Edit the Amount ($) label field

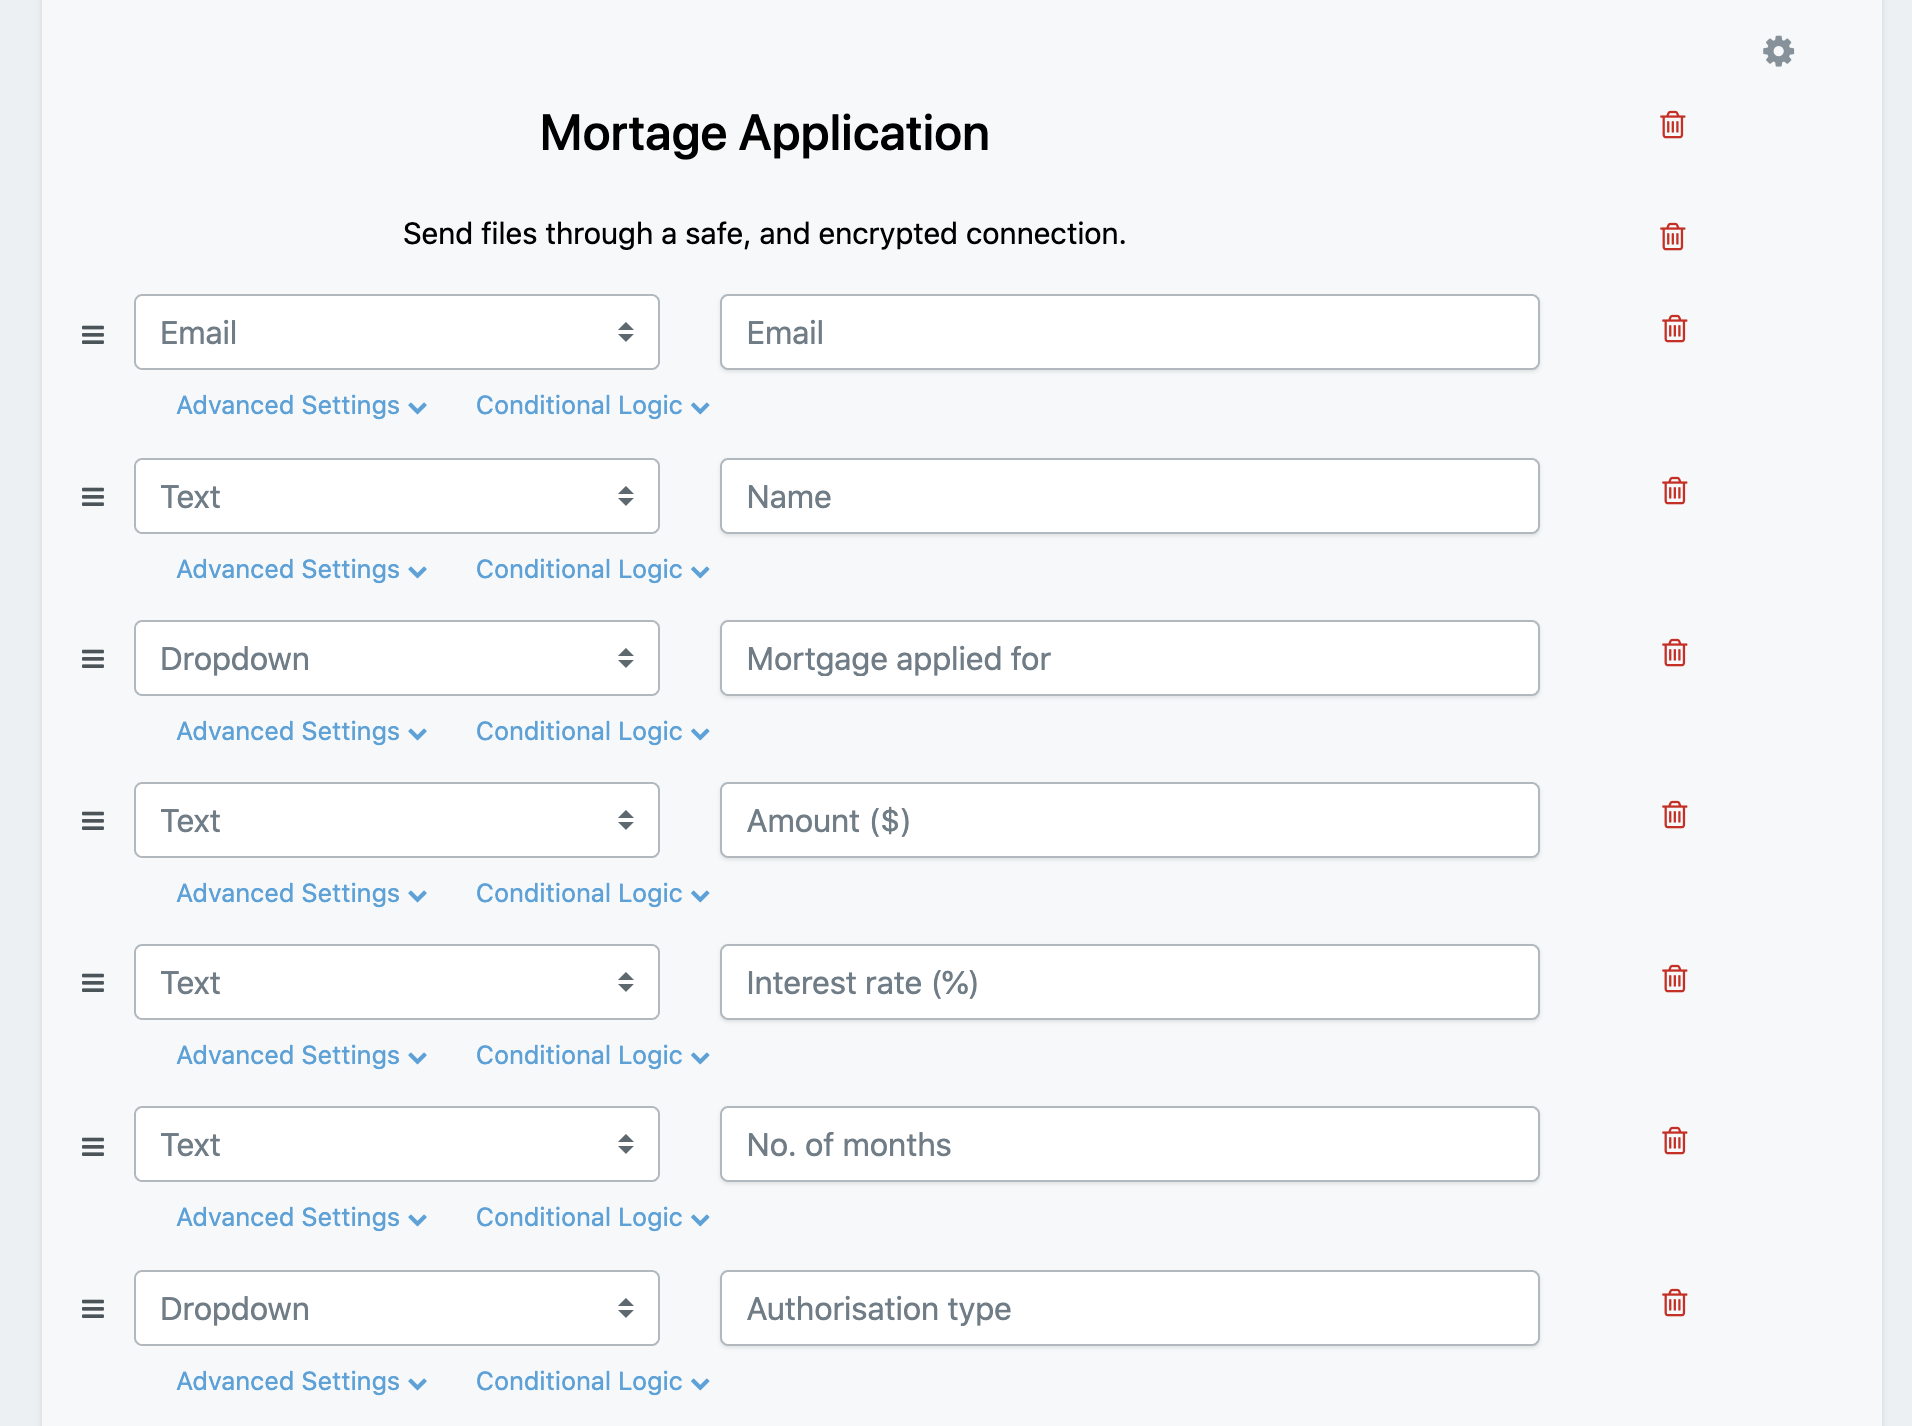coord(1130,820)
